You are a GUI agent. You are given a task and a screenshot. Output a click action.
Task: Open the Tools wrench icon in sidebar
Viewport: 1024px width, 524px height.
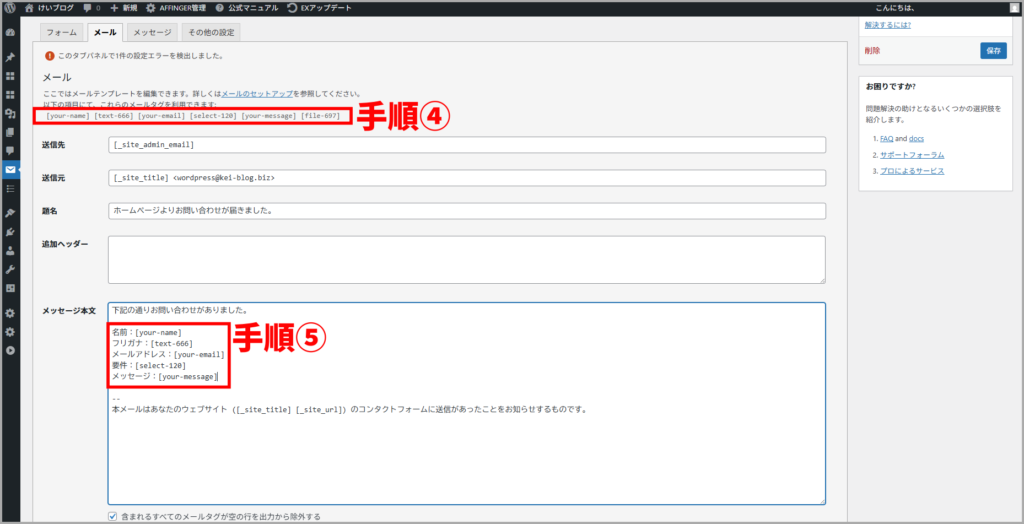click(10, 269)
